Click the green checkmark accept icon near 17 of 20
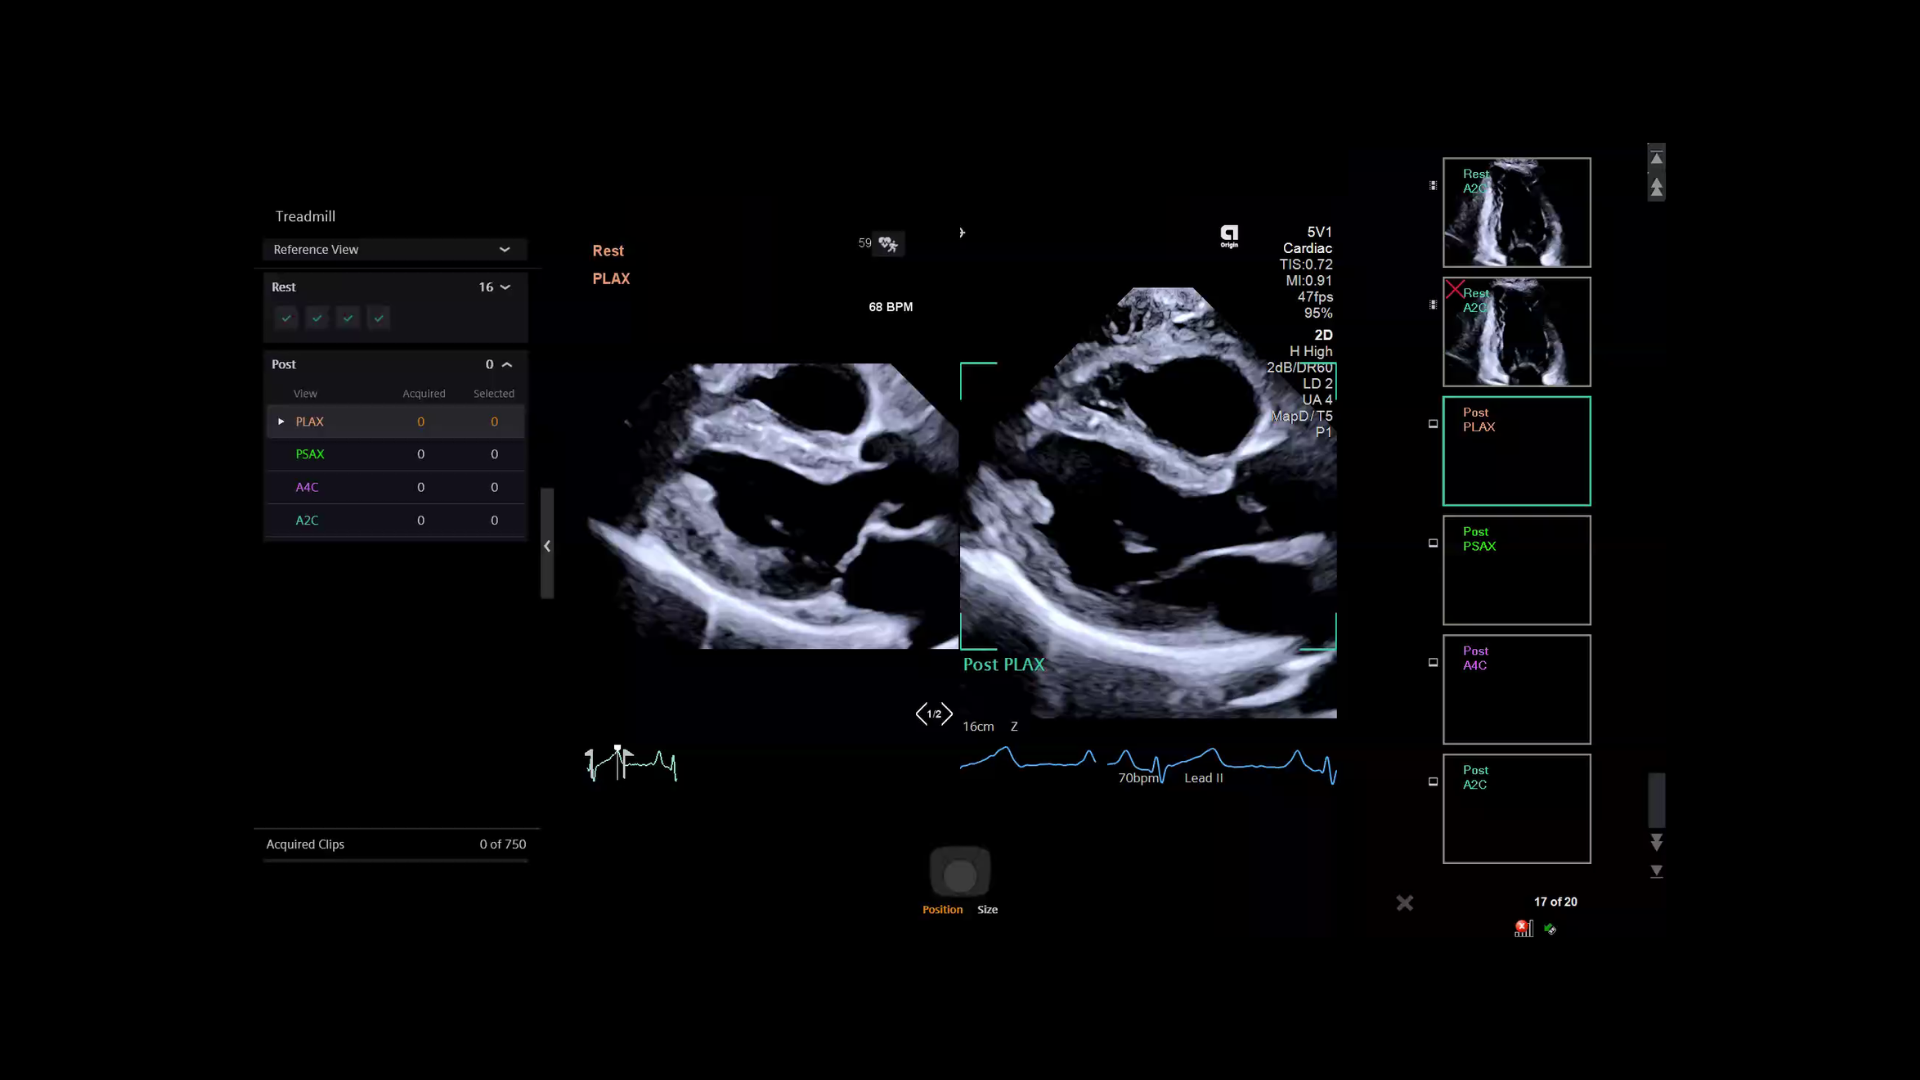This screenshot has height=1080, width=1920. point(1550,929)
